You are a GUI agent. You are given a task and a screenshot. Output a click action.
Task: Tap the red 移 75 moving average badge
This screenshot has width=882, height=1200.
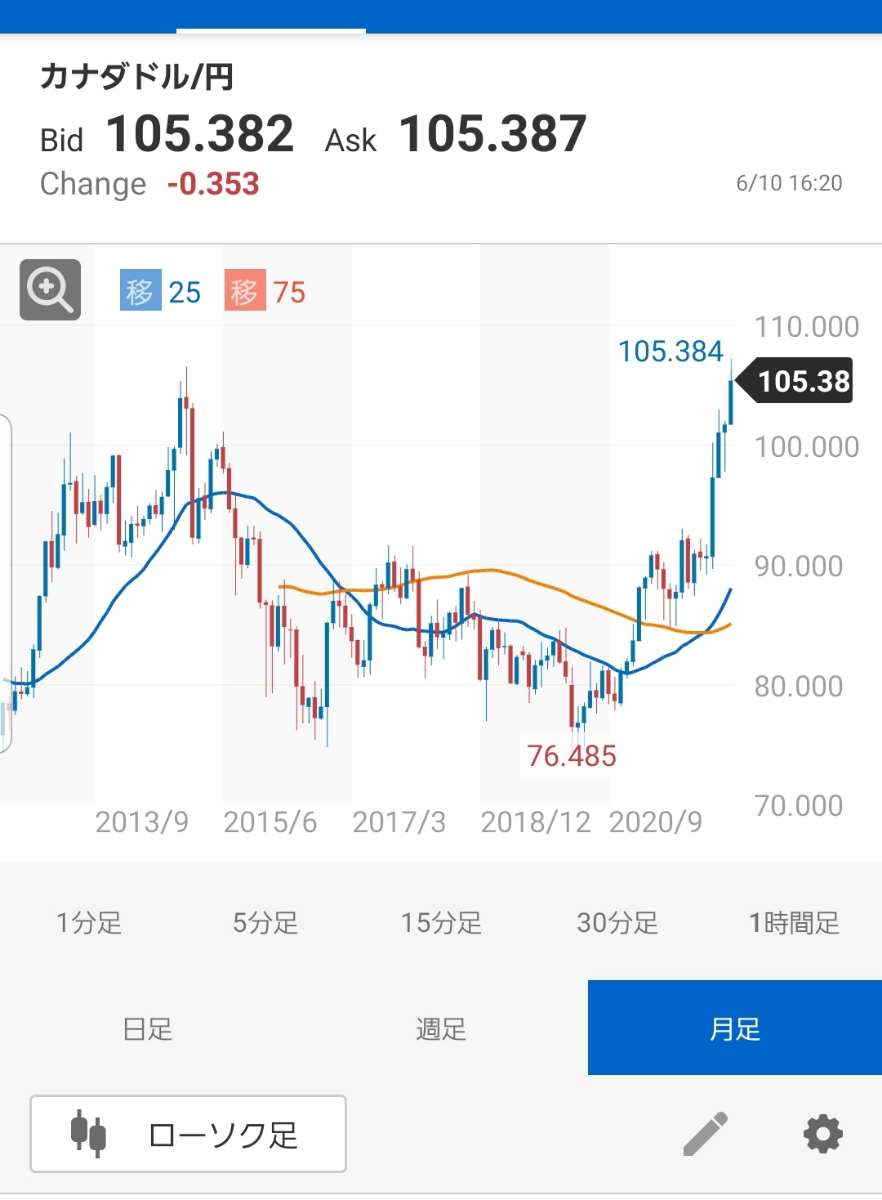point(266,292)
